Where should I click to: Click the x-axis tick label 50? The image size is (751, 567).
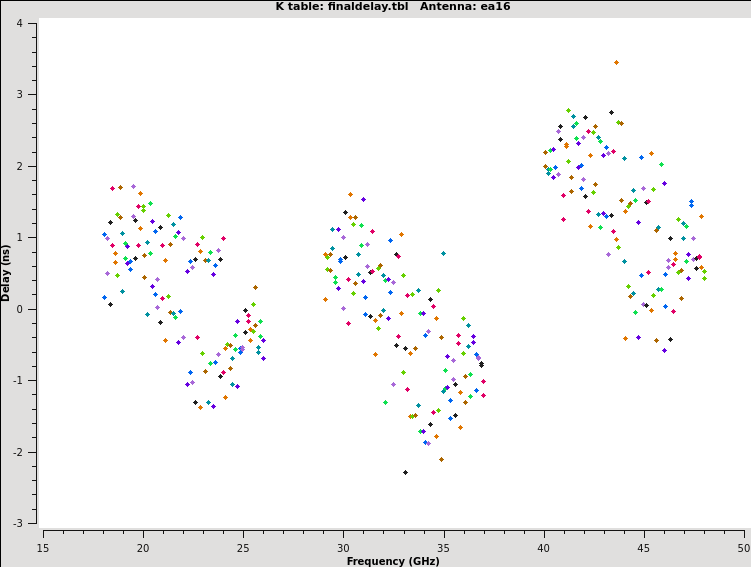(x=743, y=548)
